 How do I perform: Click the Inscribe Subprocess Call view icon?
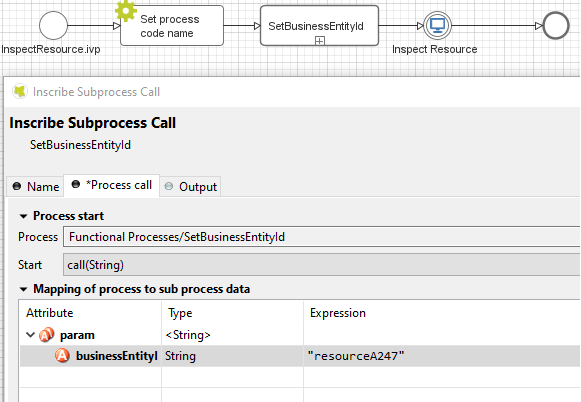[20, 92]
